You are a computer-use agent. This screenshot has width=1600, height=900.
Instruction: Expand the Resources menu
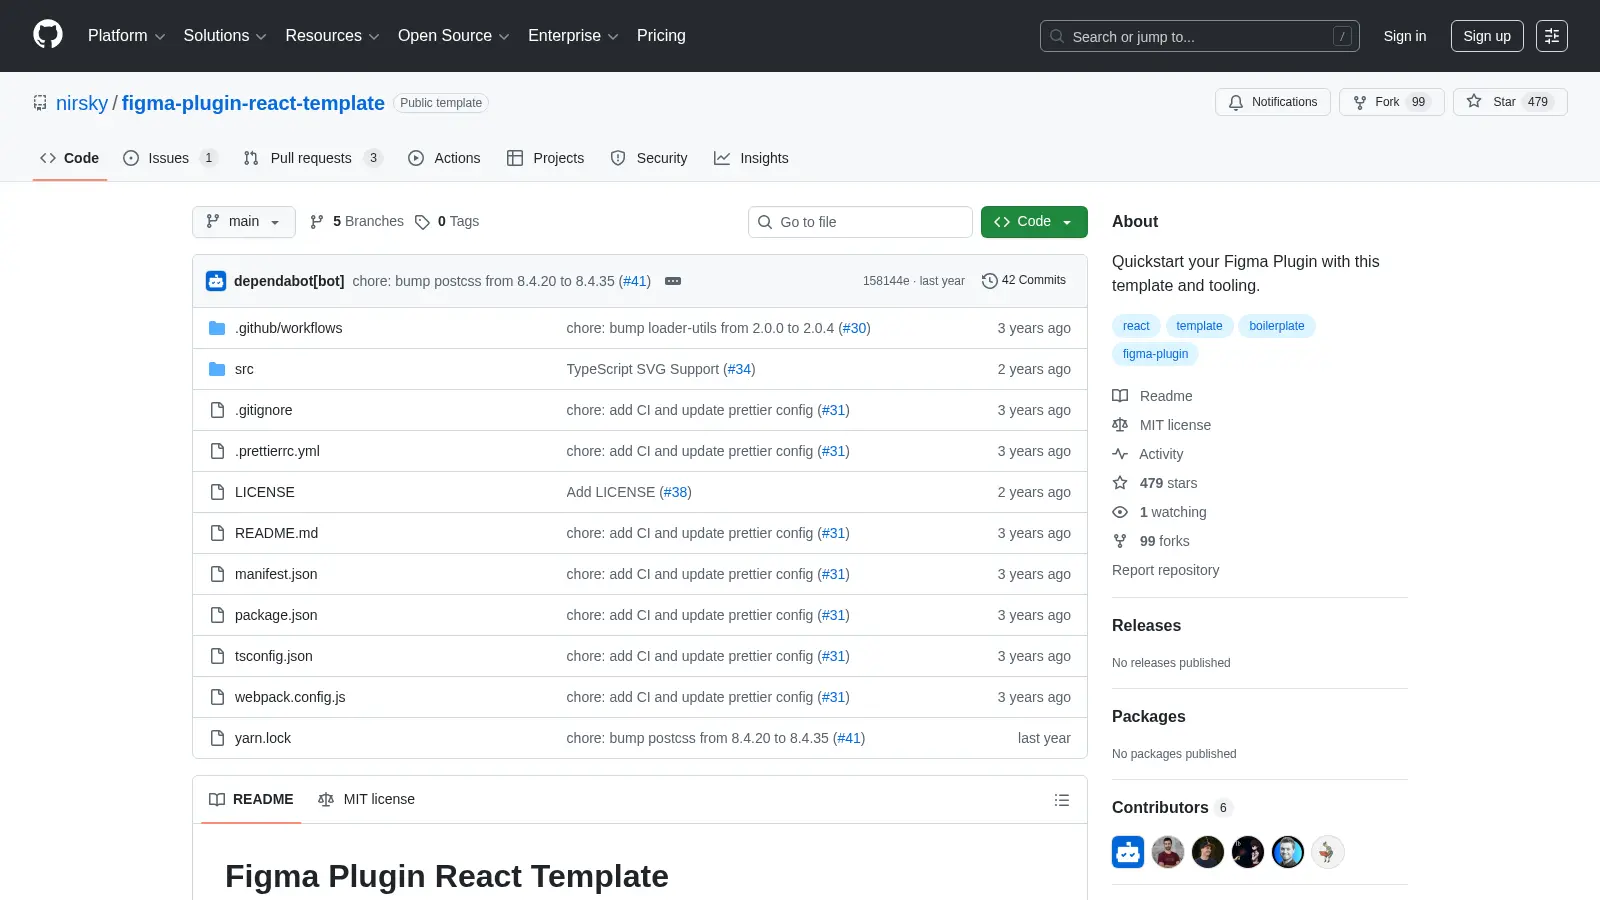[332, 36]
